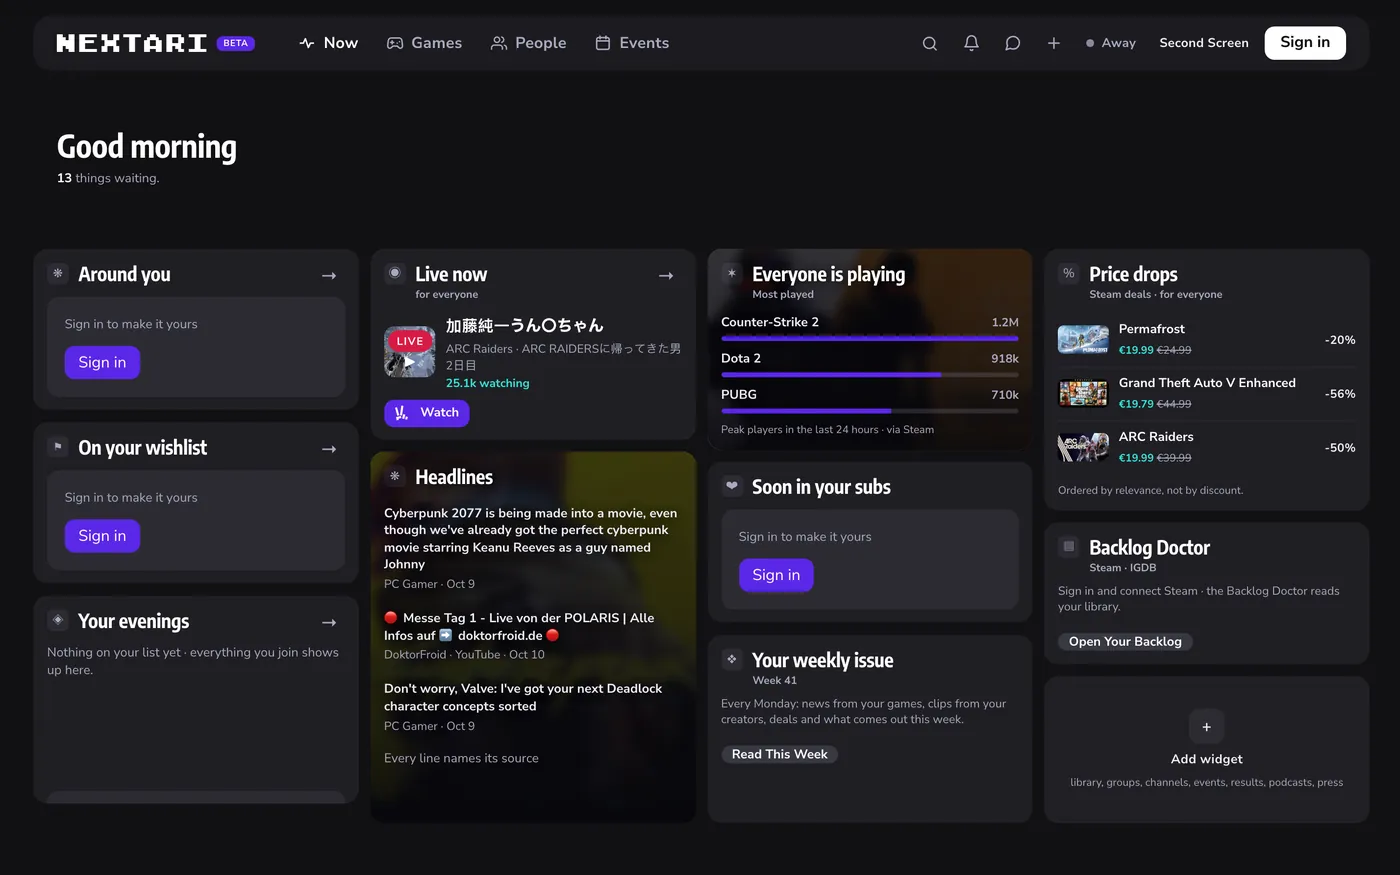Expand Your evenings with its arrow
Screen dimensions: 1400x875
329,622
